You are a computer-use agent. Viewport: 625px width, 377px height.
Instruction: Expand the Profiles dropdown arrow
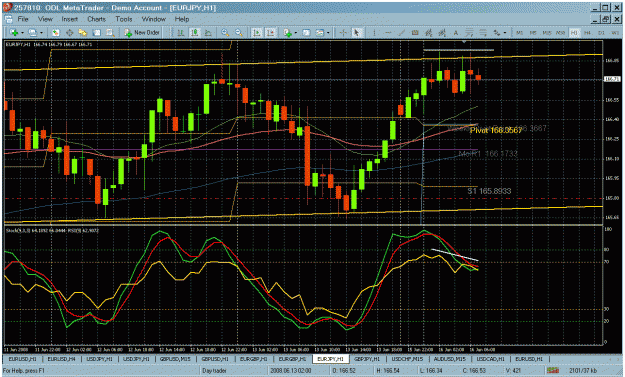coord(41,33)
